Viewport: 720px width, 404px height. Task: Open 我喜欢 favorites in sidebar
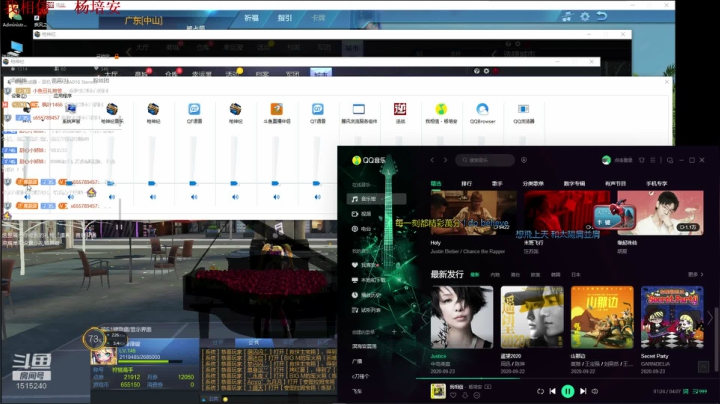click(x=366, y=265)
